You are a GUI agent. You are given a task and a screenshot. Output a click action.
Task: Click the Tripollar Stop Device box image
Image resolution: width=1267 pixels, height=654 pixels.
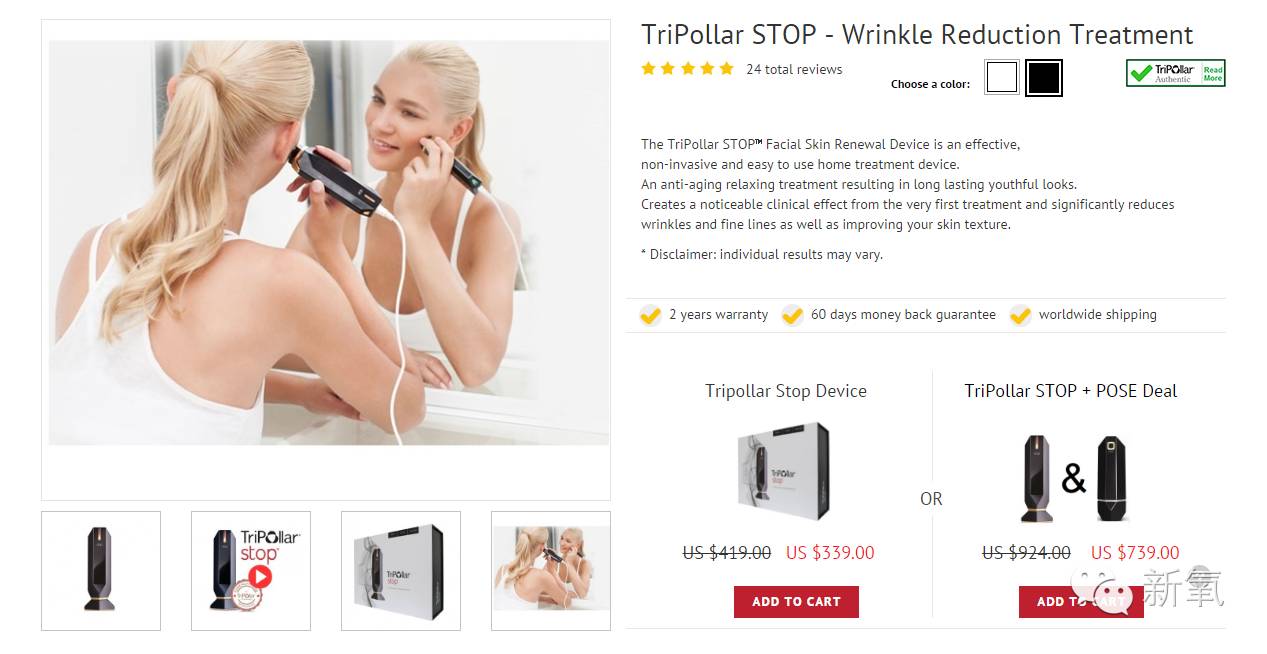click(784, 472)
